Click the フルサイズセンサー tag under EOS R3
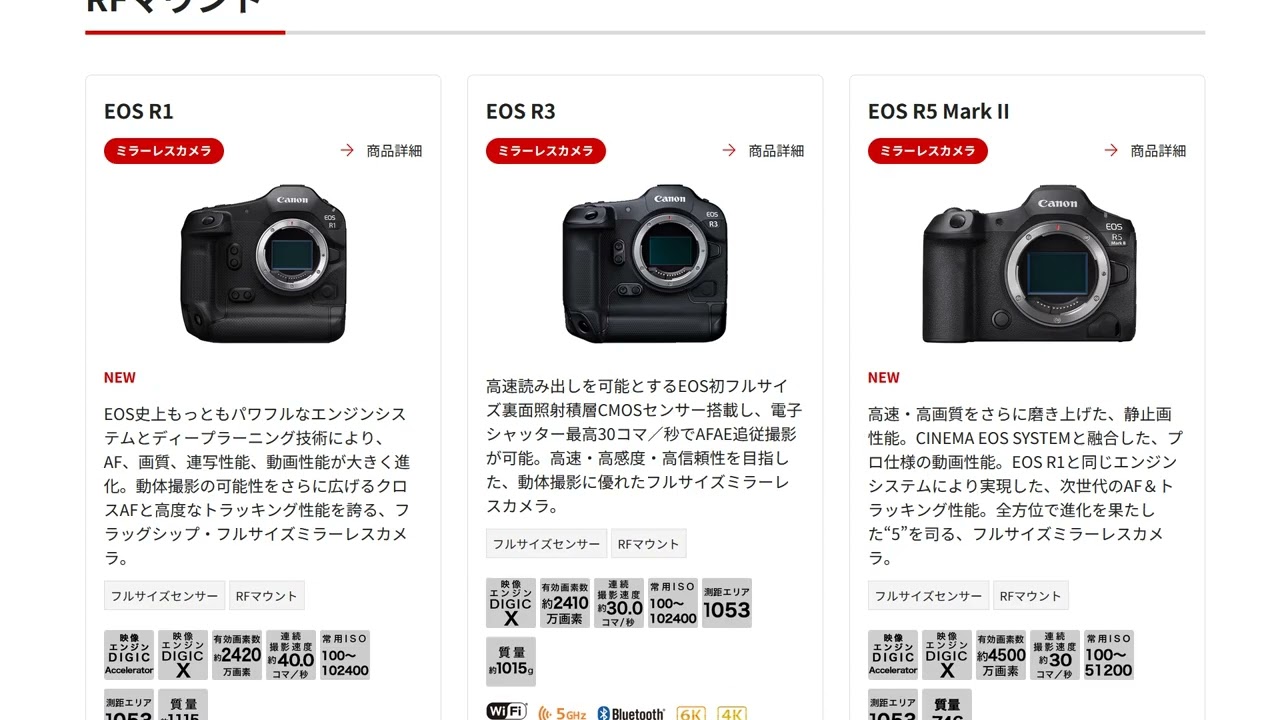 pyautogui.click(x=546, y=544)
